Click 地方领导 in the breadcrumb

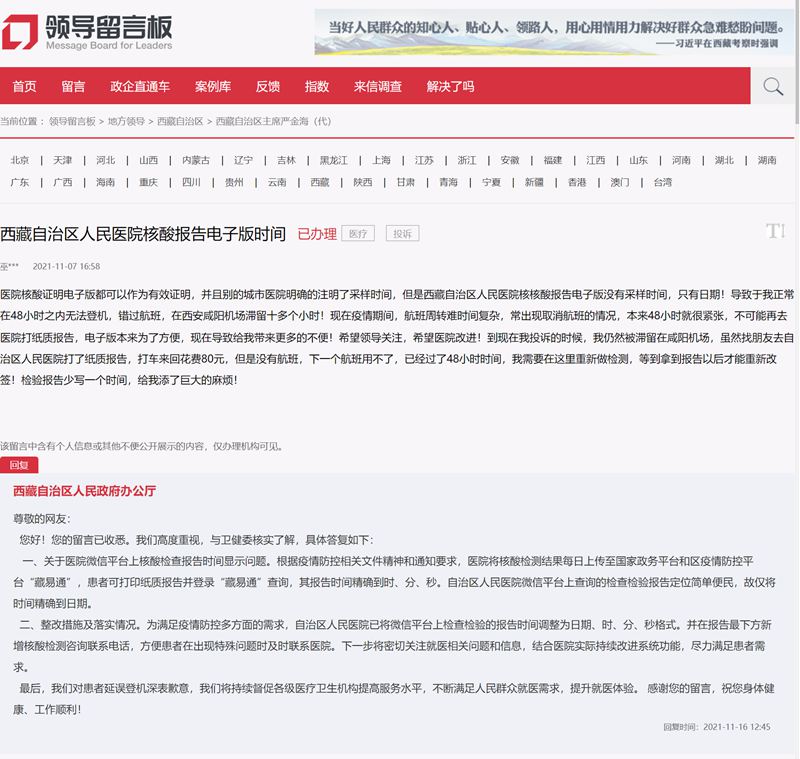(x=126, y=121)
